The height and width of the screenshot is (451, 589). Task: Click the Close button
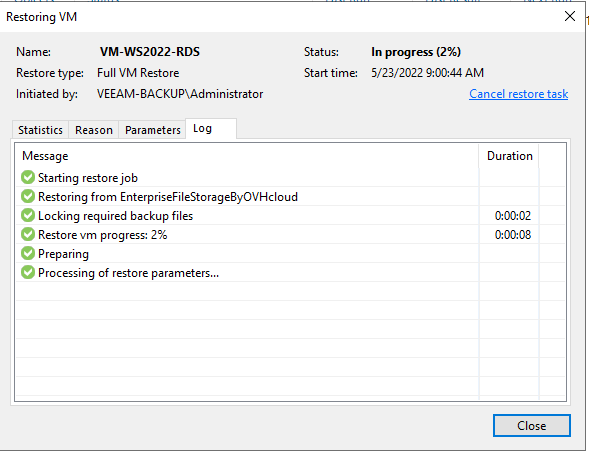coord(532,425)
